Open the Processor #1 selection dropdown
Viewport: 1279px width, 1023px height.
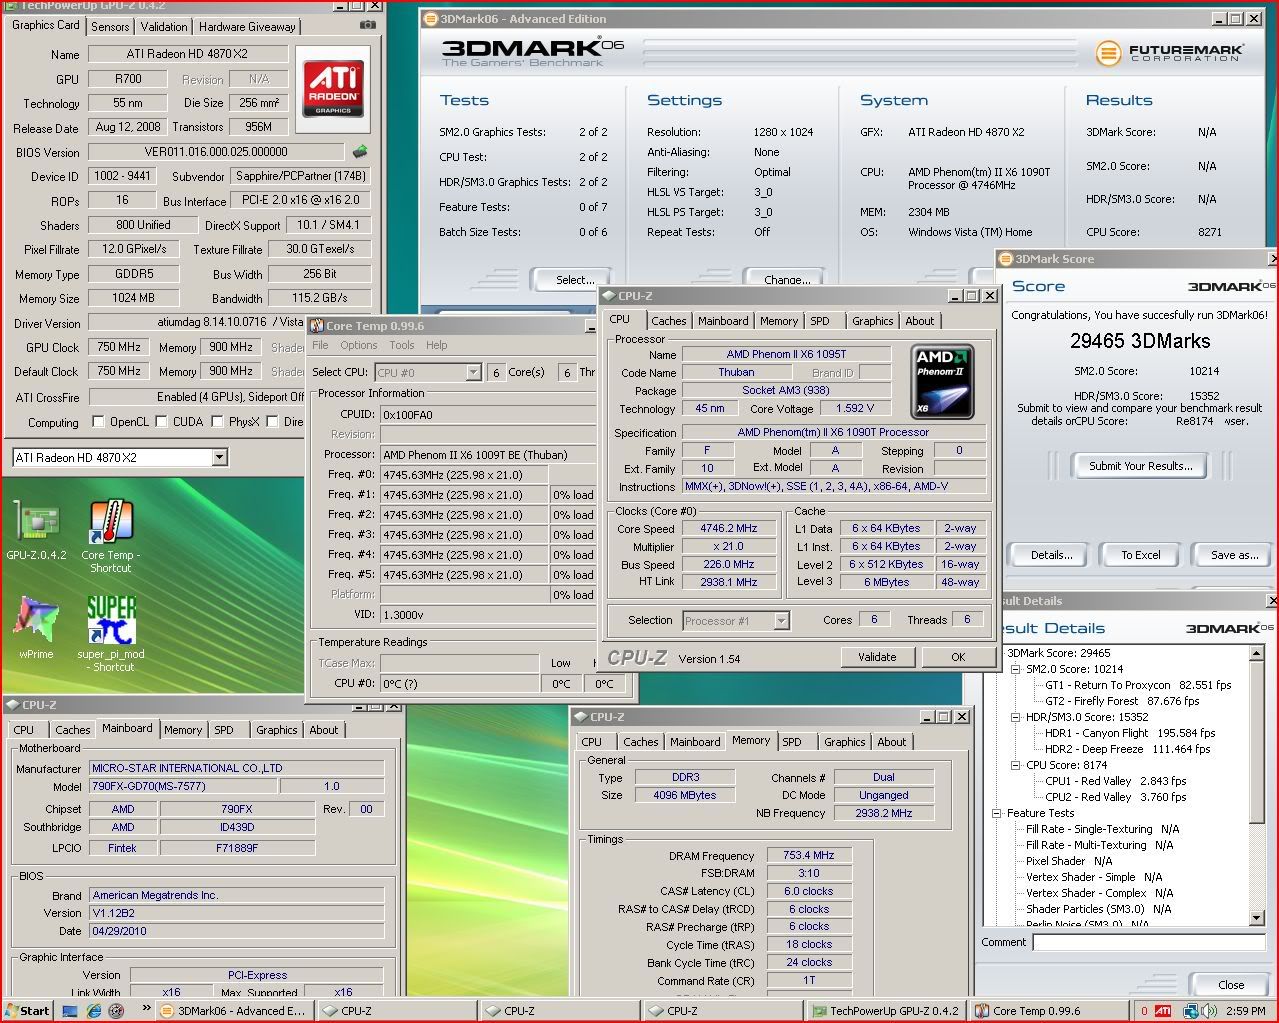click(781, 621)
